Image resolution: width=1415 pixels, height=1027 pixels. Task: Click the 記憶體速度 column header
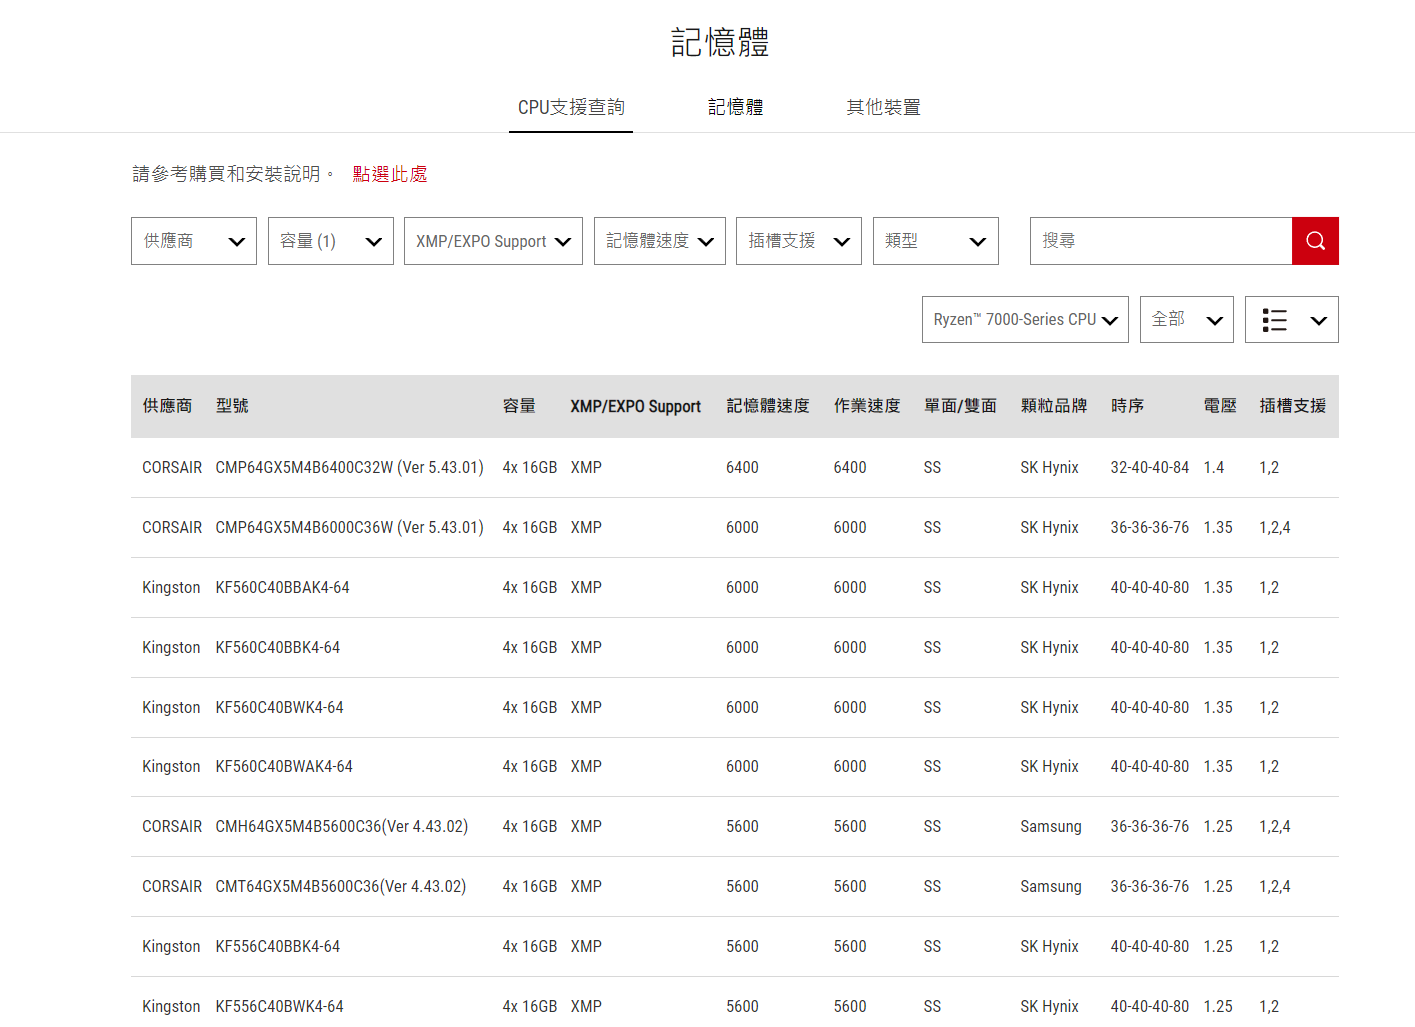click(x=767, y=406)
